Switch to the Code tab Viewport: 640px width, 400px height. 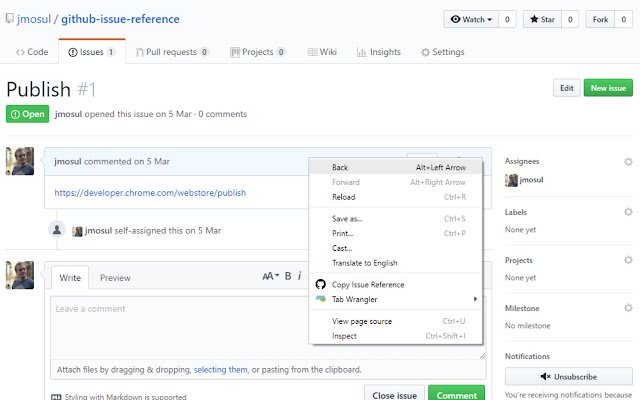pyautogui.click(x=32, y=52)
